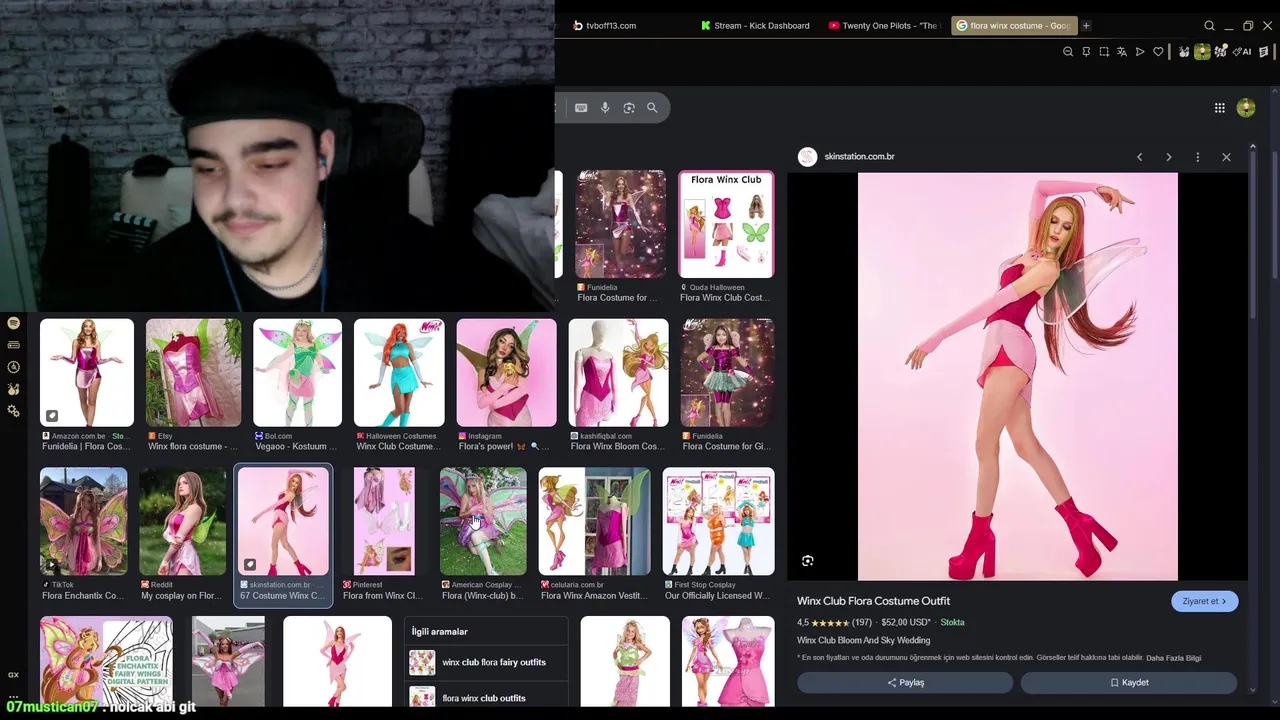Open GX Control at sidebar bottom
Screen dimensions: 1280x720
tap(13, 675)
